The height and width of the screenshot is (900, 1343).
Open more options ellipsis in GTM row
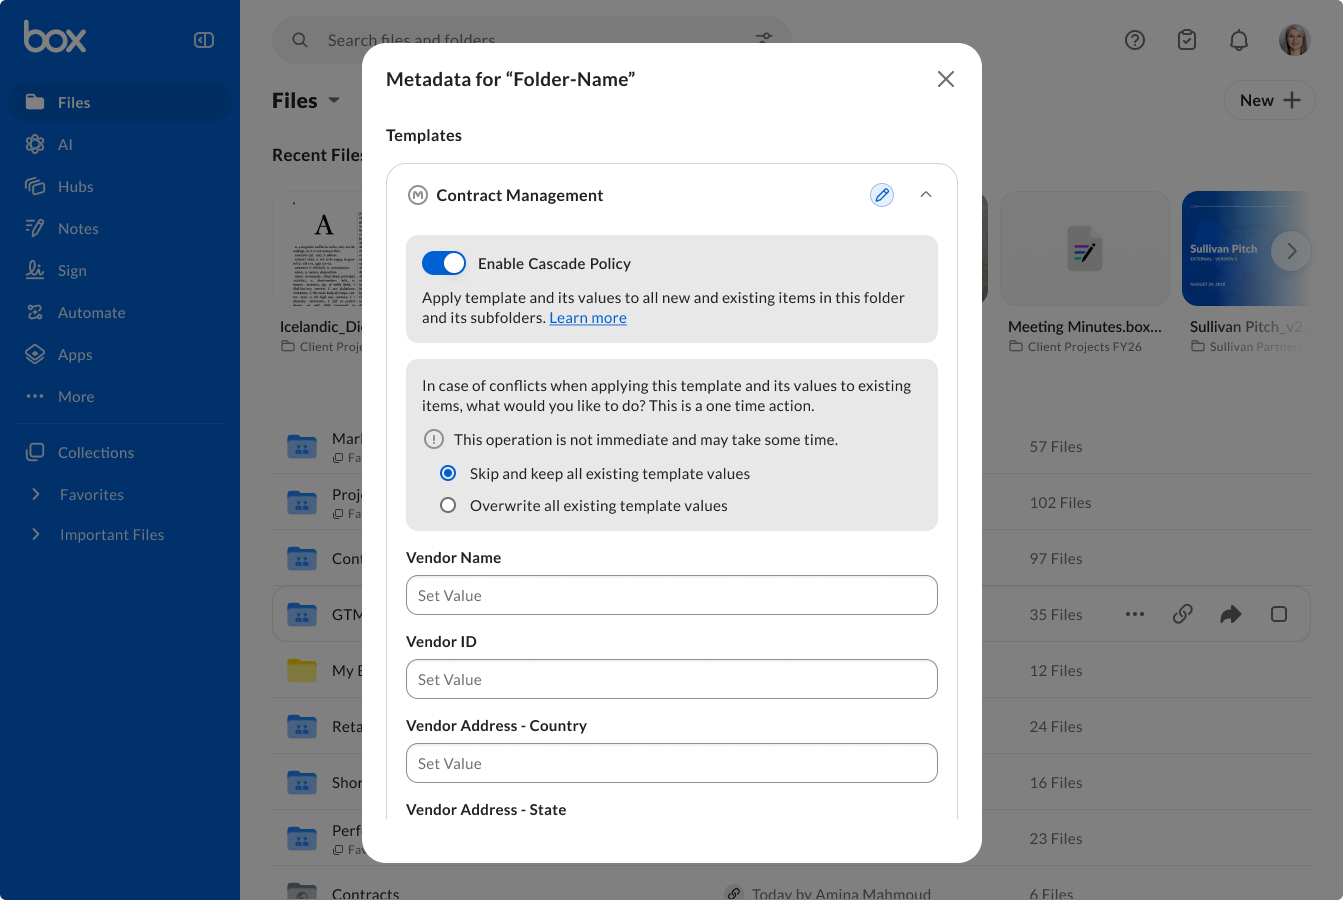[x=1135, y=614]
